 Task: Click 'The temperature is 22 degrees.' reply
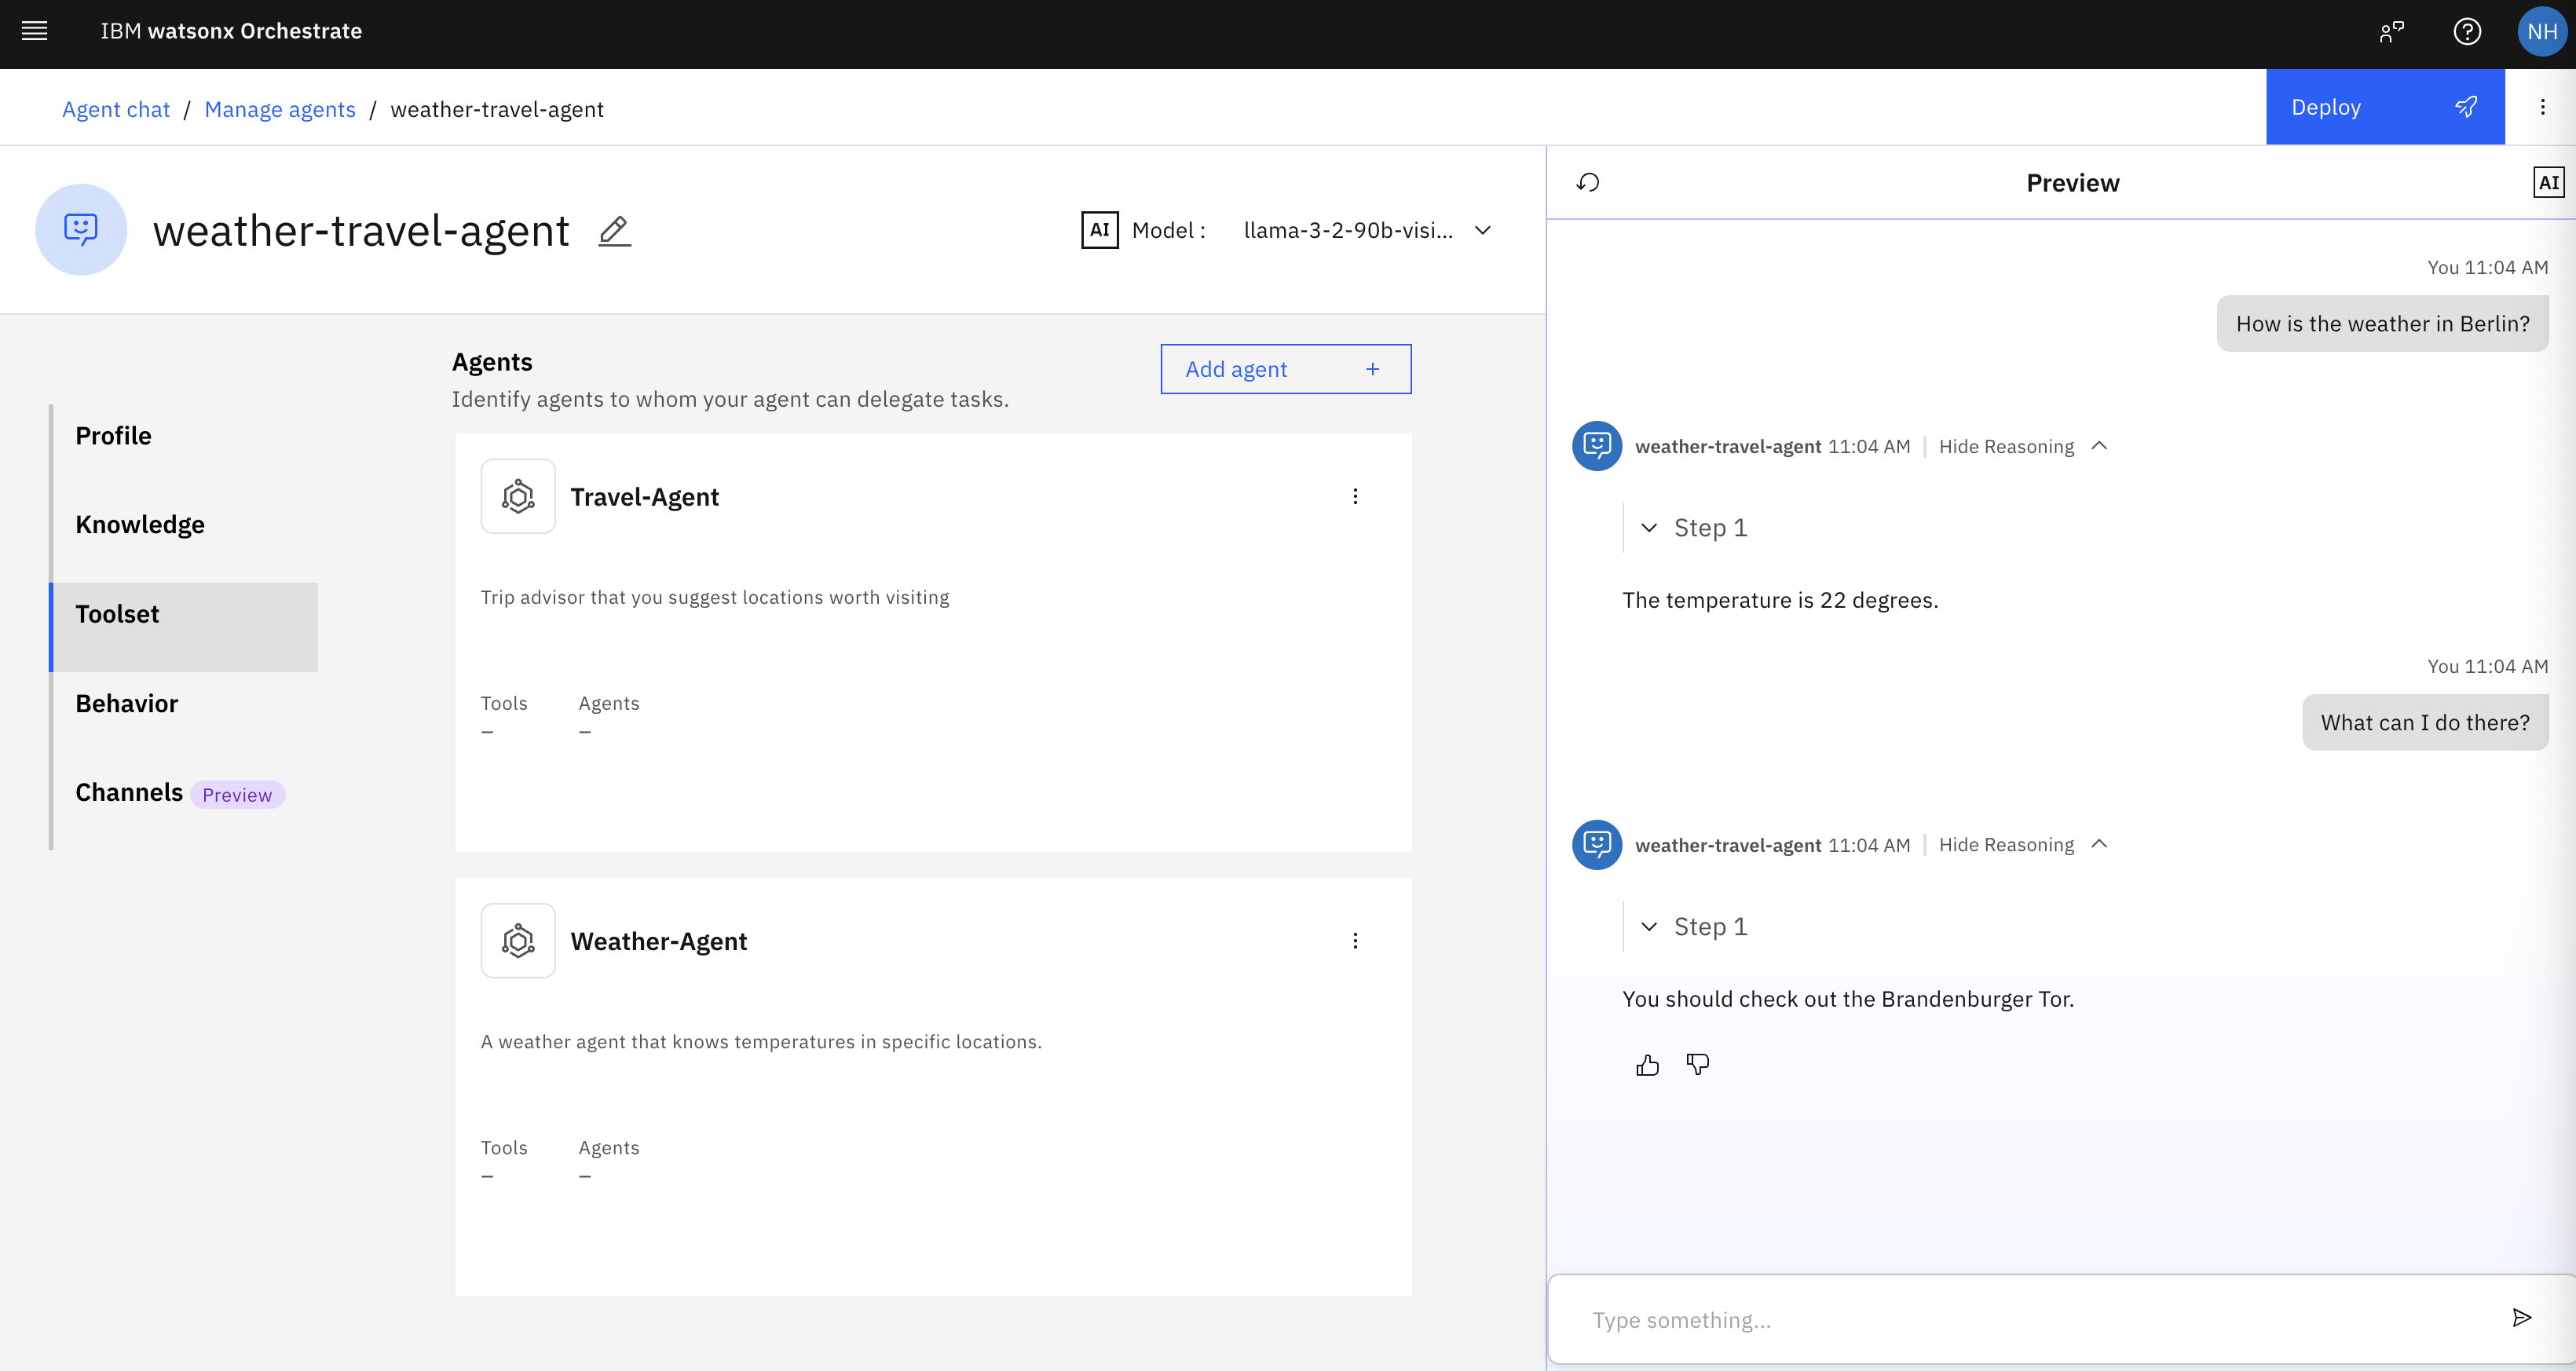1780,601
